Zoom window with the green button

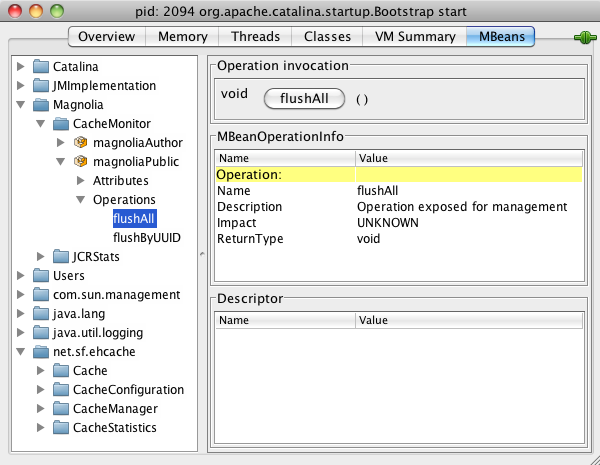57,11
